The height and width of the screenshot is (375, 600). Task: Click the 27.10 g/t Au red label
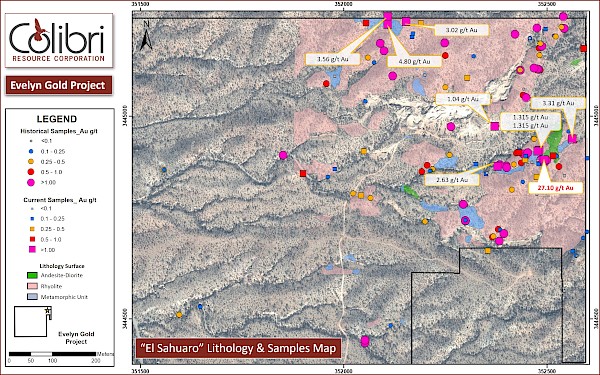pyautogui.click(x=555, y=188)
